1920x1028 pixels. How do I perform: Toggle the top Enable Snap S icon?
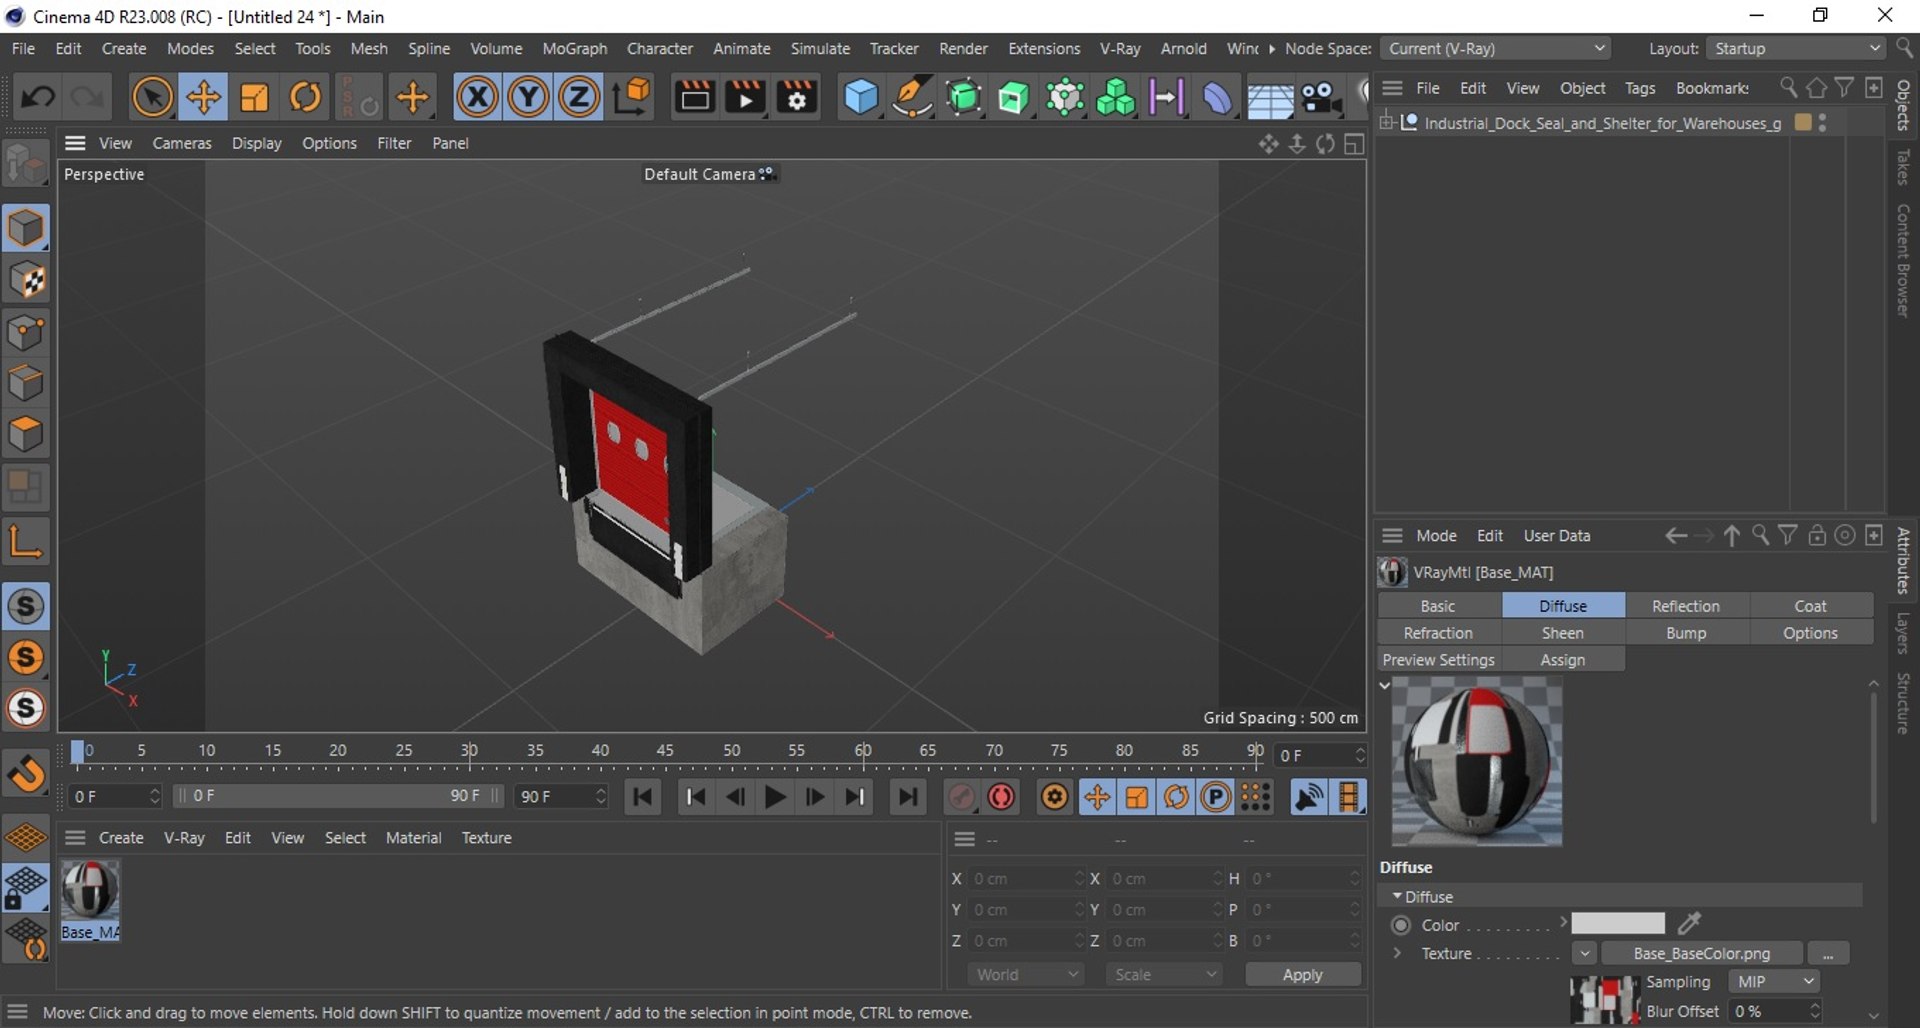pyautogui.click(x=26, y=606)
